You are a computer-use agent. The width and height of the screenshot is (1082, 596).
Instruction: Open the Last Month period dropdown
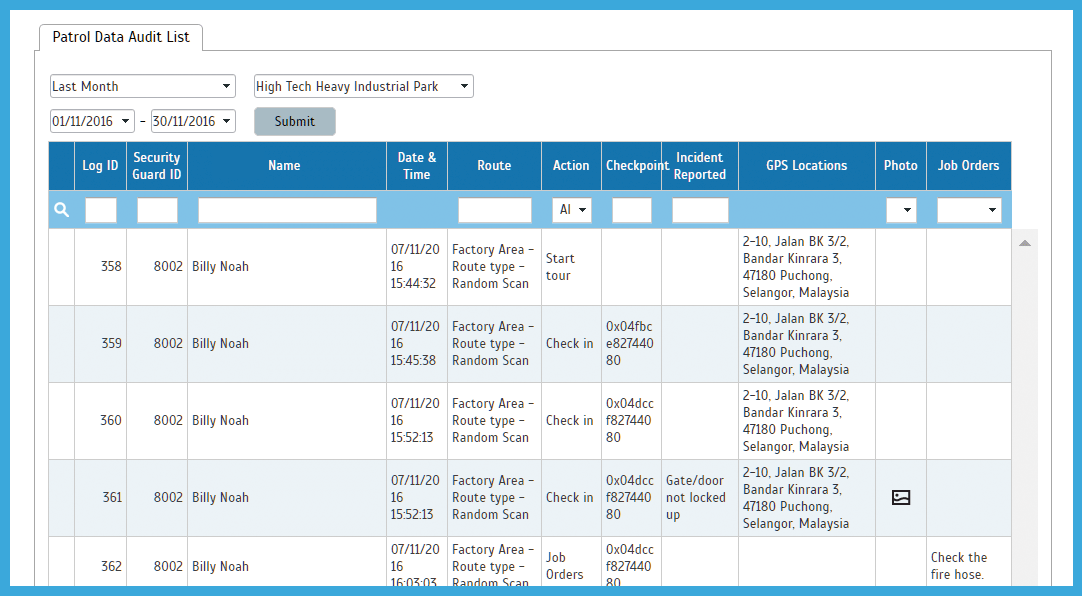click(143, 86)
